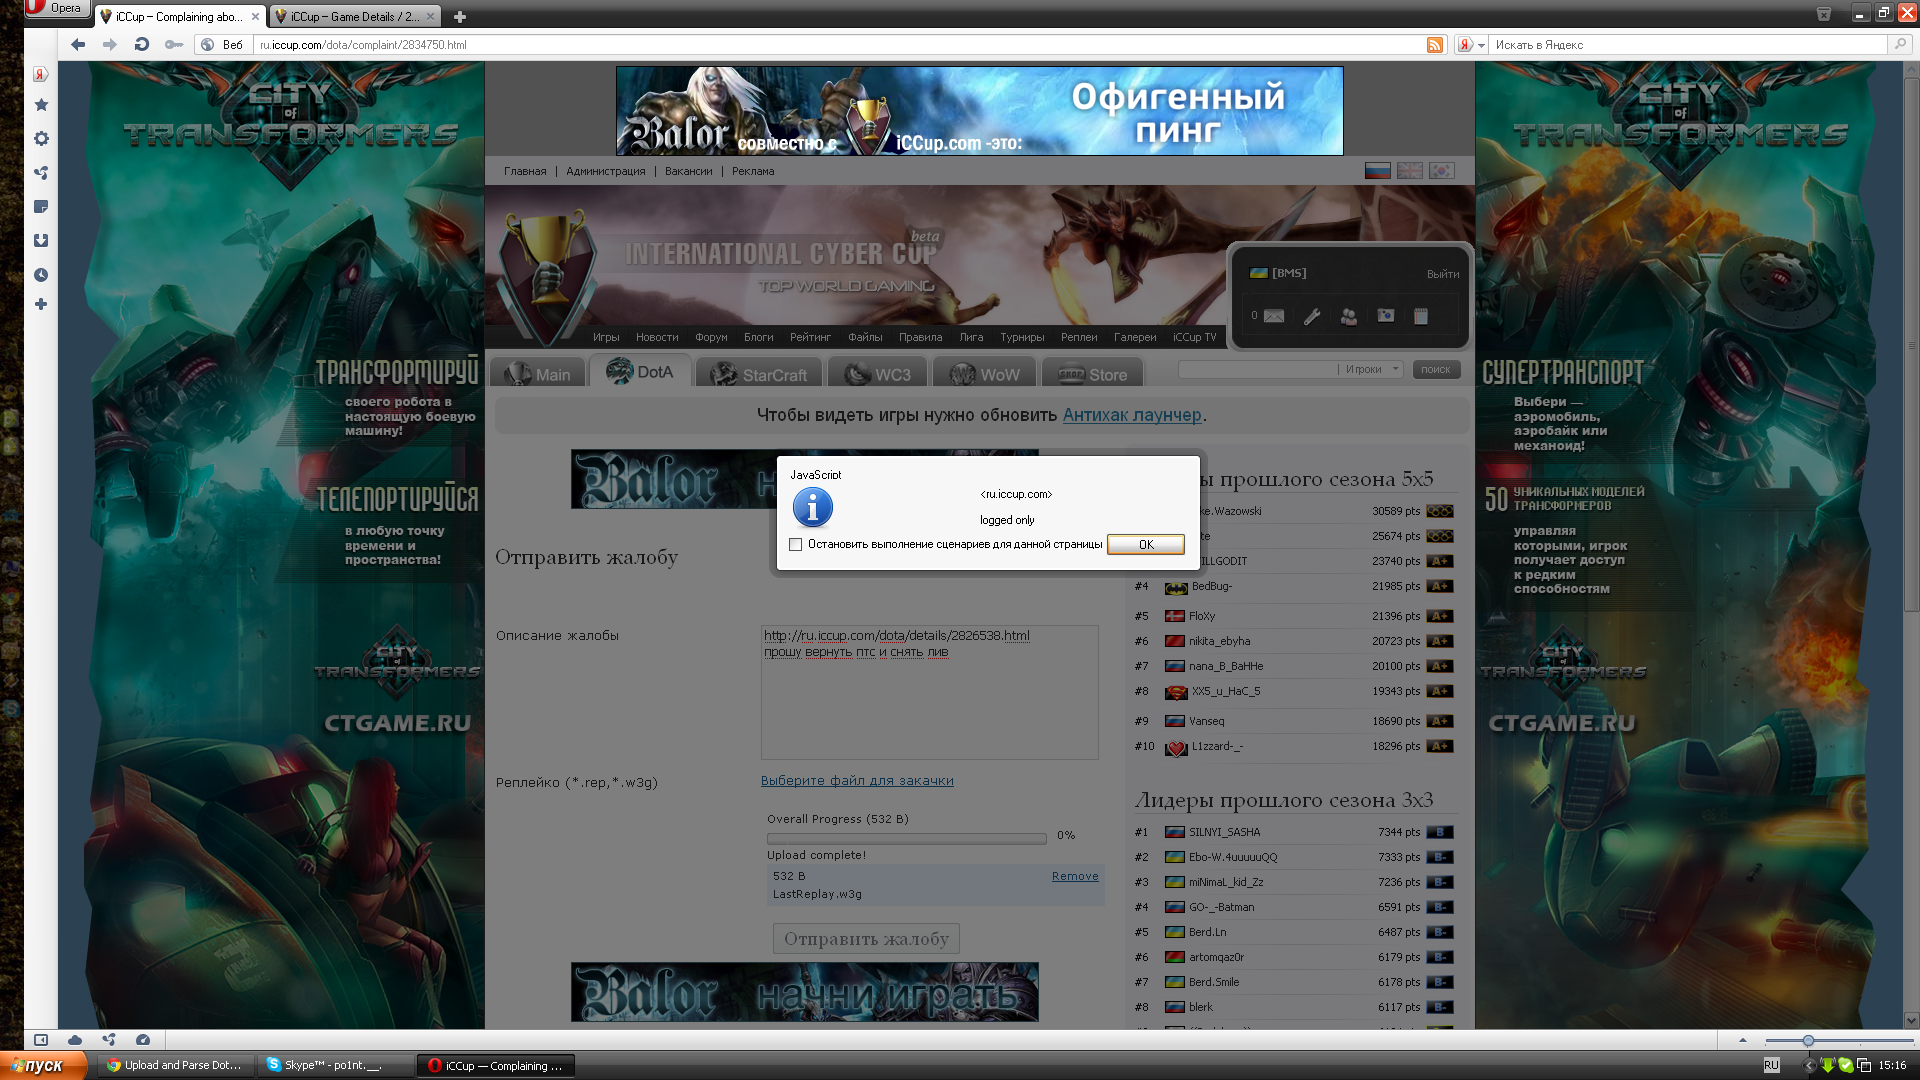Viewport: 1920px width, 1080px height.
Task: Switch site language to Korean flag
Action: [x=1441, y=171]
